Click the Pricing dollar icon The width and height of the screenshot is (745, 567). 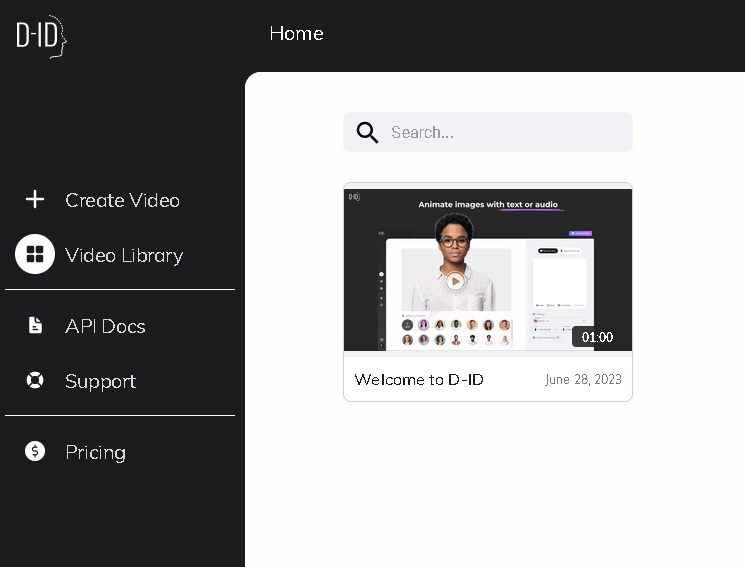pos(35,451)
